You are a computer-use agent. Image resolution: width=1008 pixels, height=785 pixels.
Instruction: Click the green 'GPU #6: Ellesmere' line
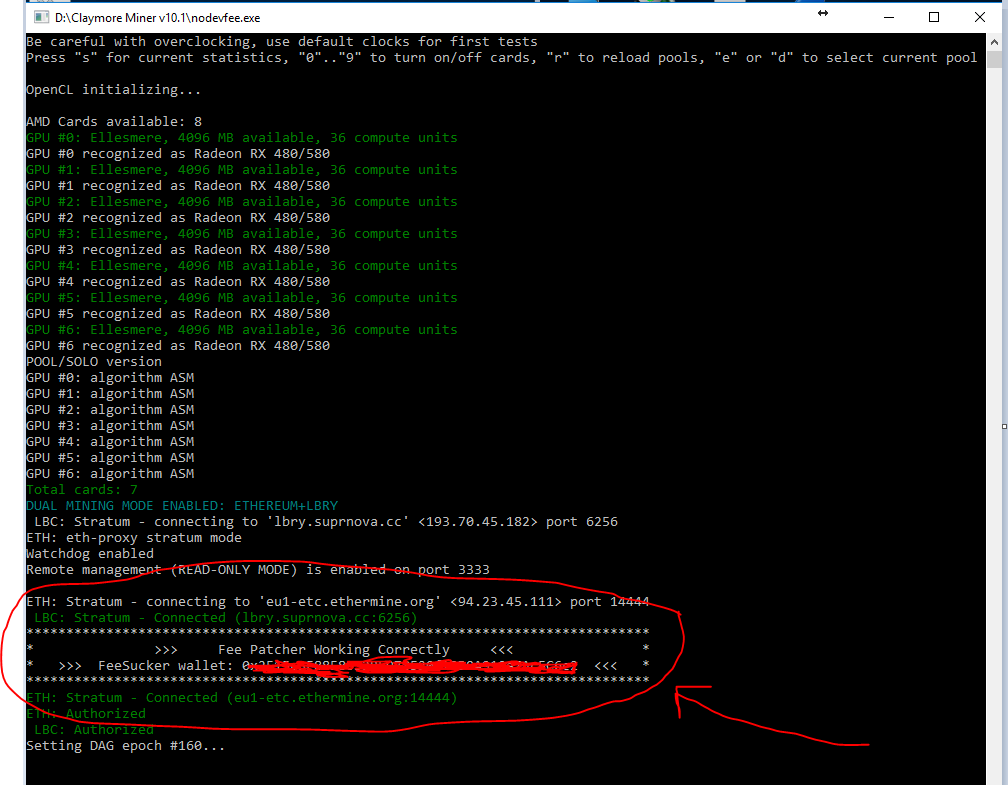(x=242, y=330)
